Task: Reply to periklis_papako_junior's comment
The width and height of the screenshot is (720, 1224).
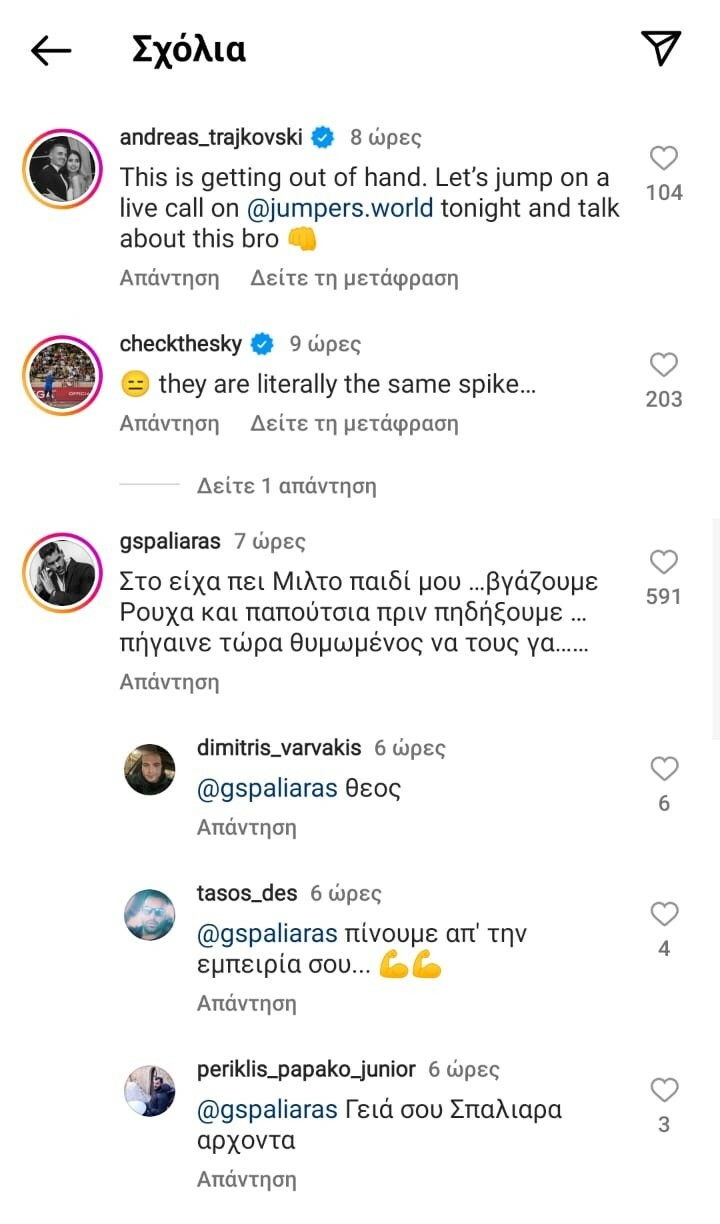Action: (247, 1179)
